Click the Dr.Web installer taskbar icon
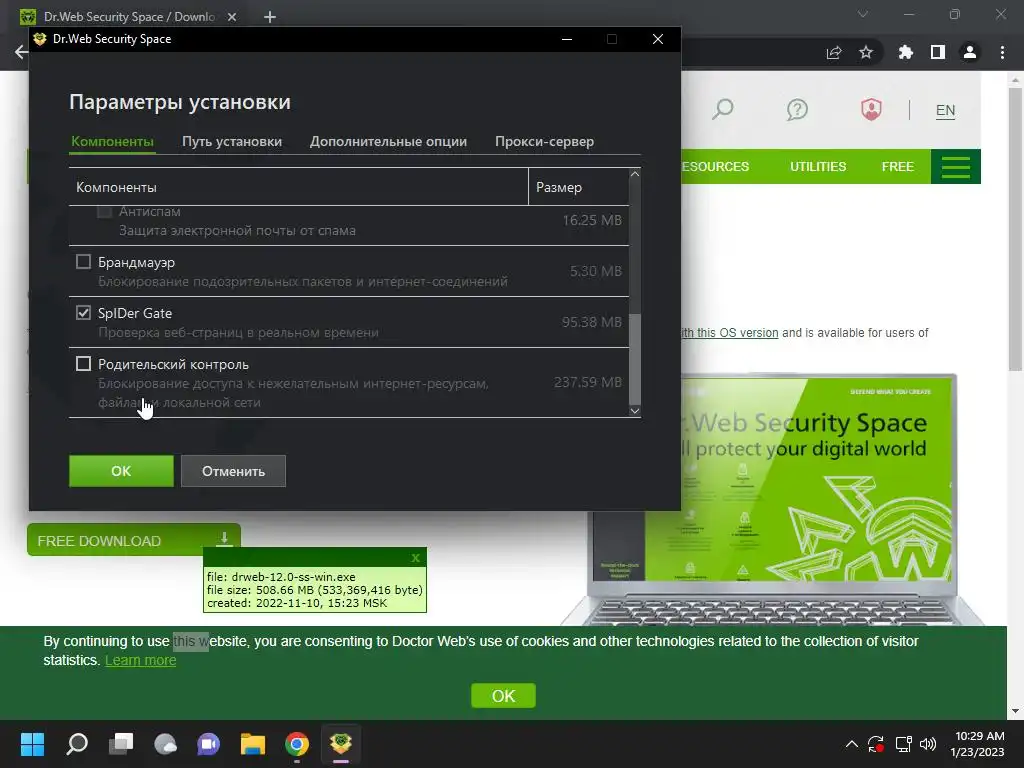 [x=340, y=744]
